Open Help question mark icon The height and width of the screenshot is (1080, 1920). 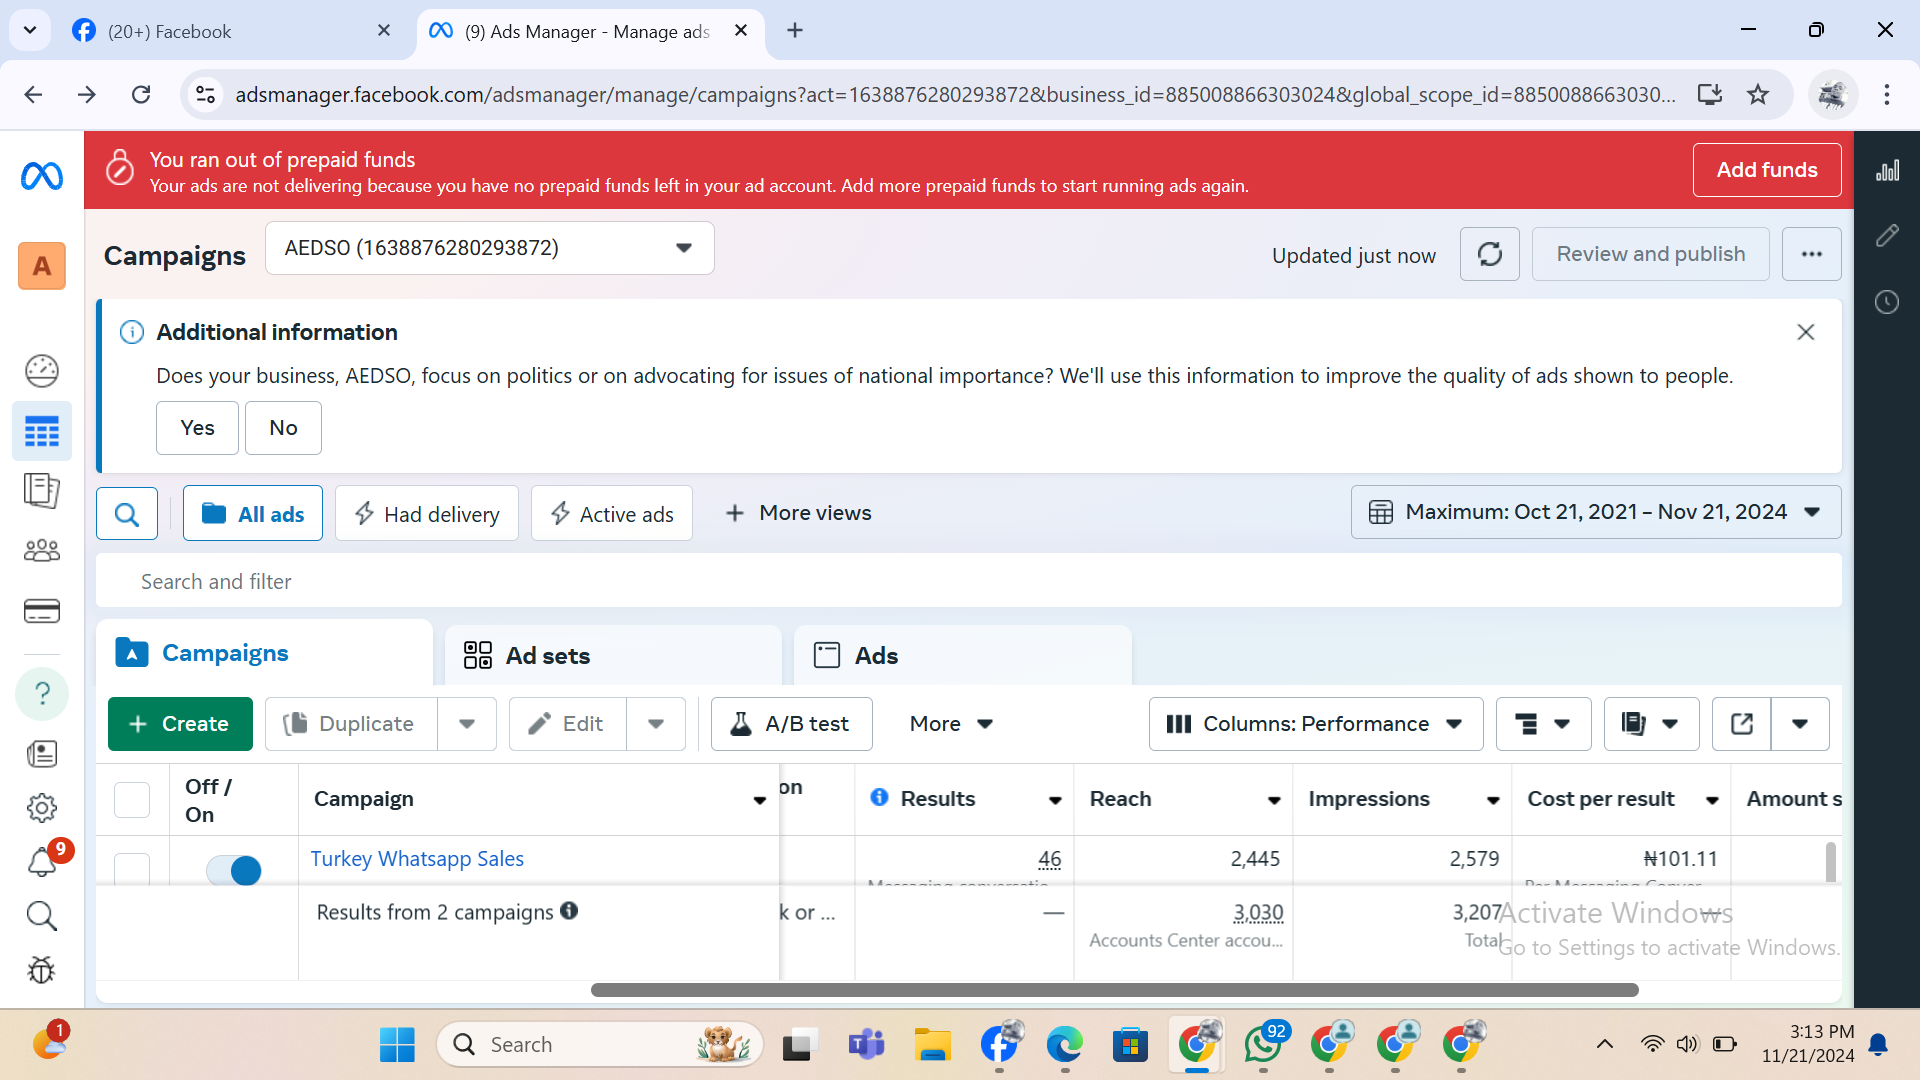click(x=42, y=693)
